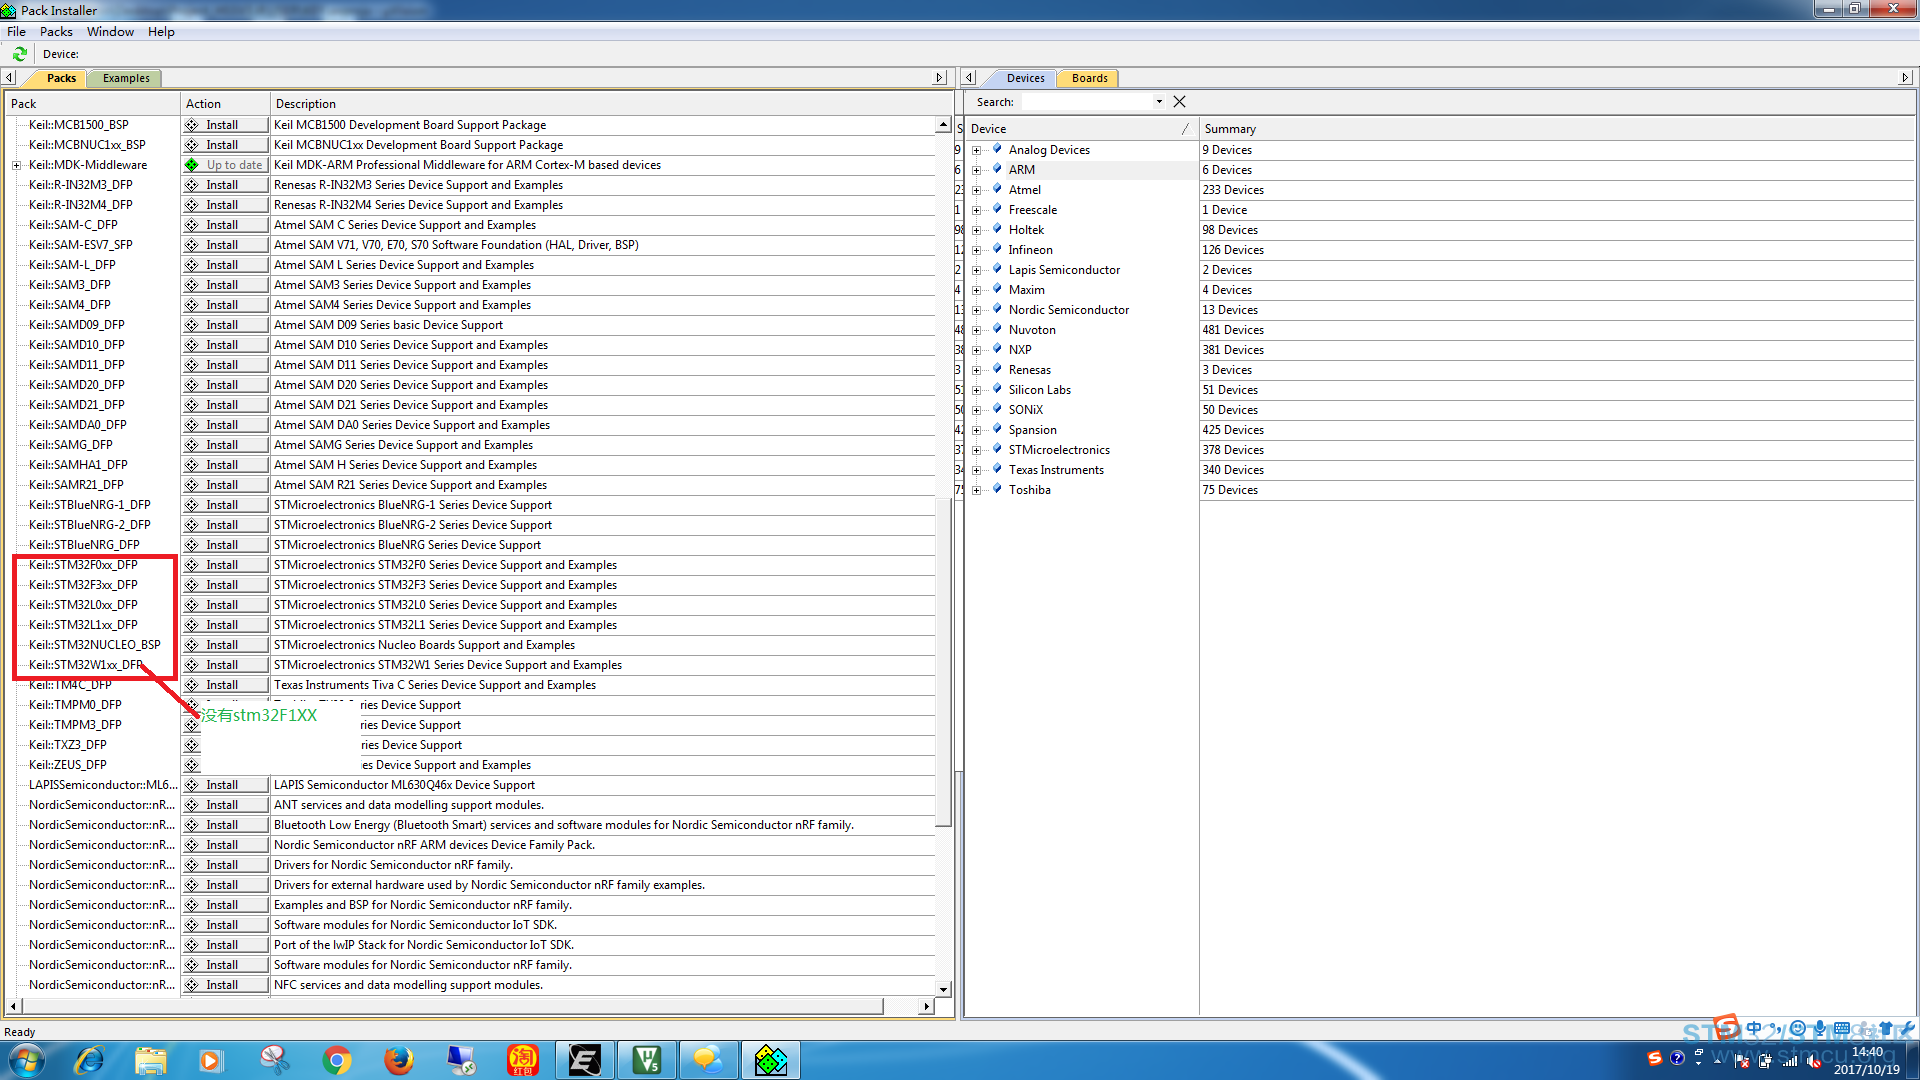This screenshot has height=1080, width=1920.
Task: Expand the Freescale vendor tree
Action: pos(977,210)
